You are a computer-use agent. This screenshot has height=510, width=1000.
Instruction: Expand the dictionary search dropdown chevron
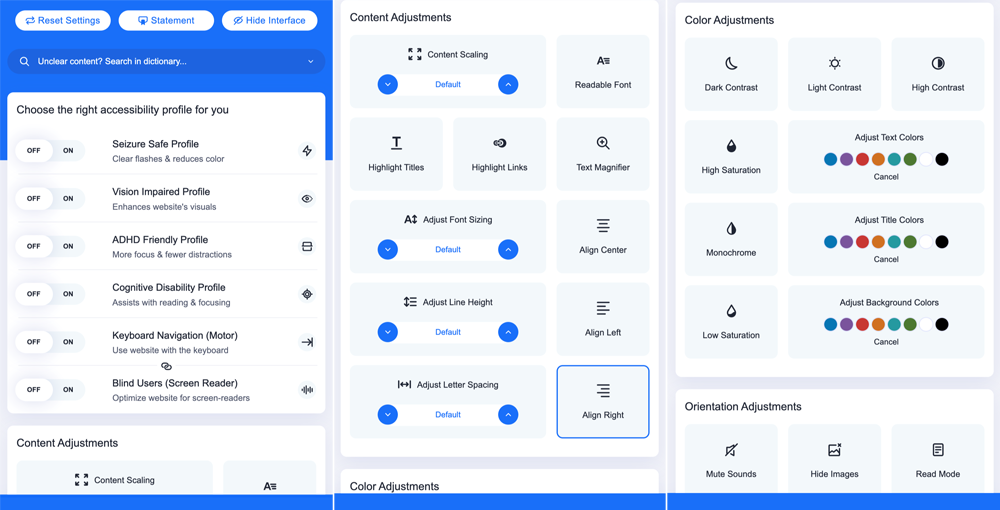(310, 62)
